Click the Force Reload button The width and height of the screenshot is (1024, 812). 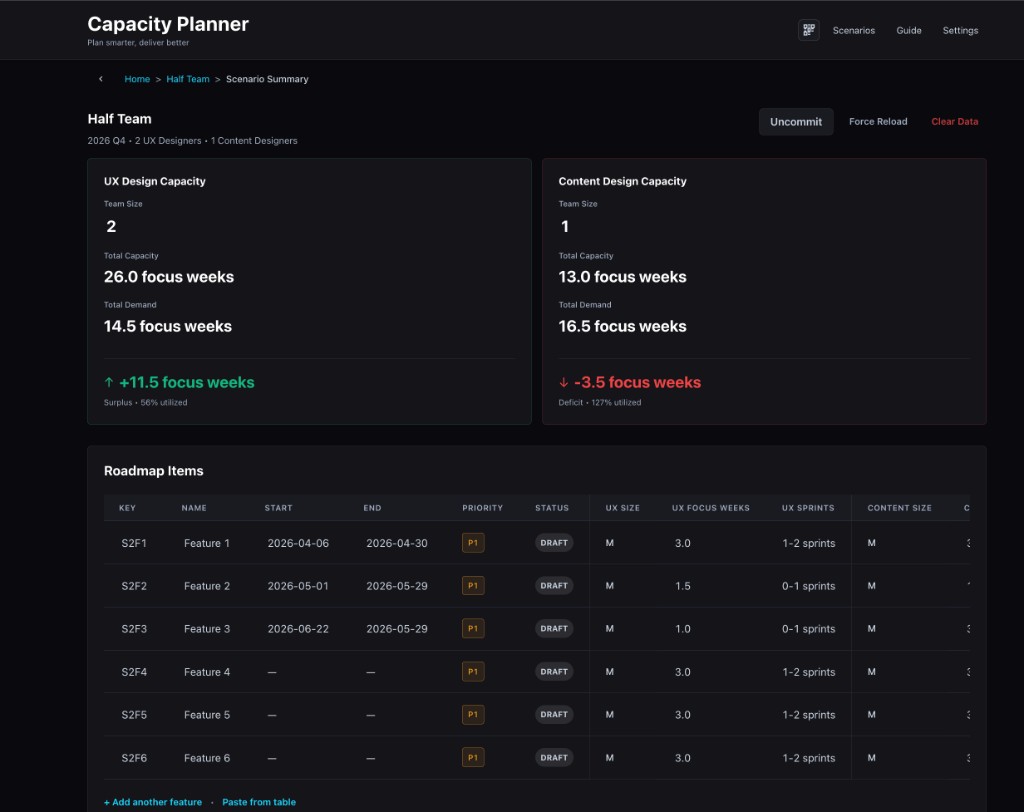(x=878, y=122)
